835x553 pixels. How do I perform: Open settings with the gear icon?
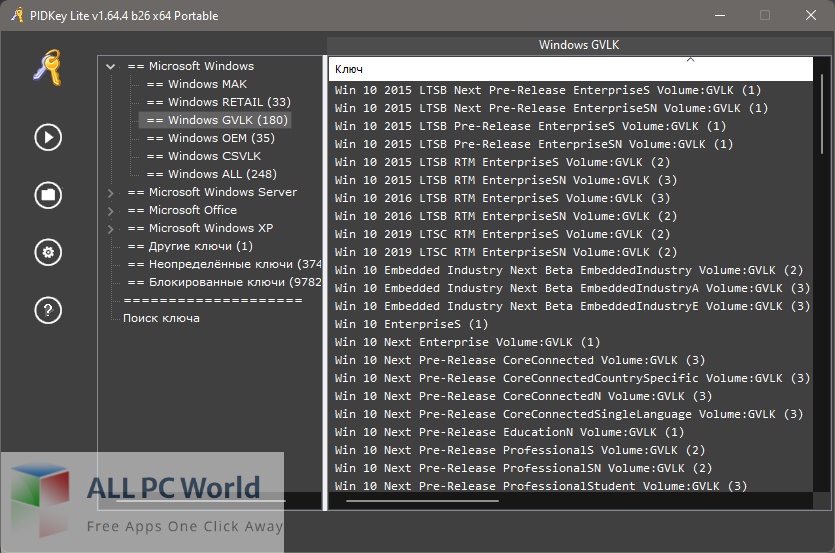pyautogui.click(x=48, y=253)
